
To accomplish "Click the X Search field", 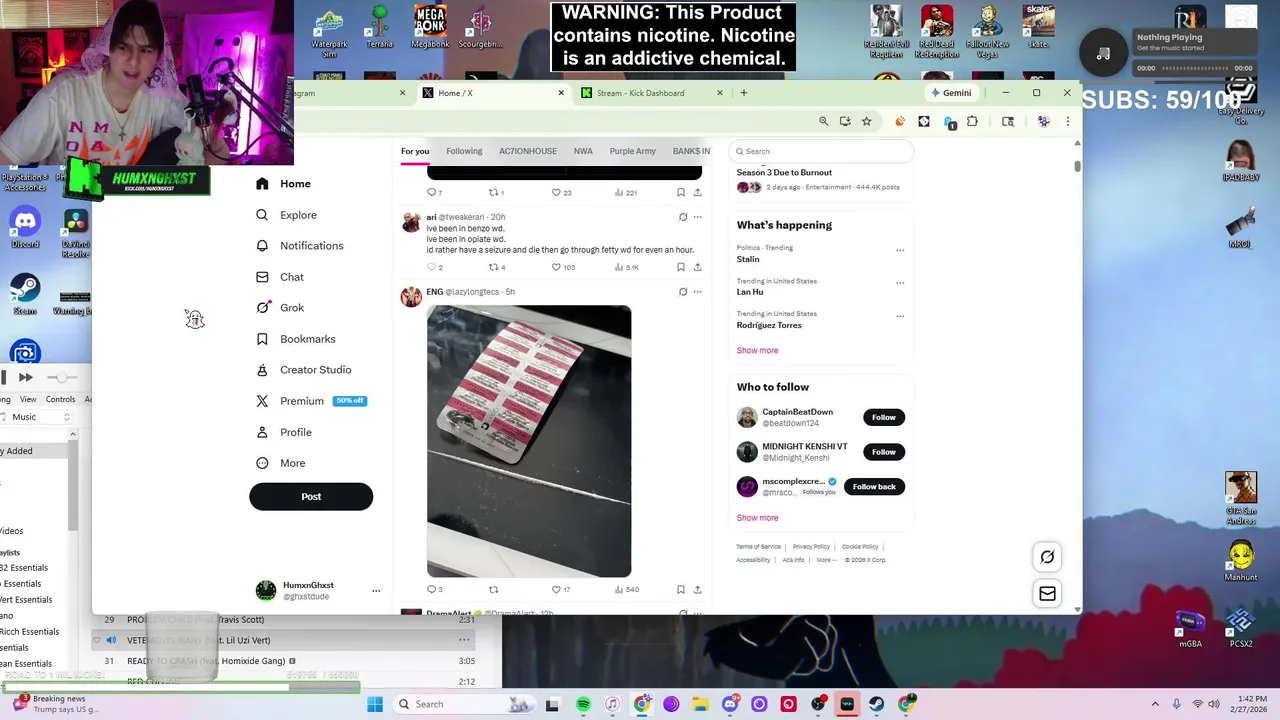I will click(x=821, y=151).
